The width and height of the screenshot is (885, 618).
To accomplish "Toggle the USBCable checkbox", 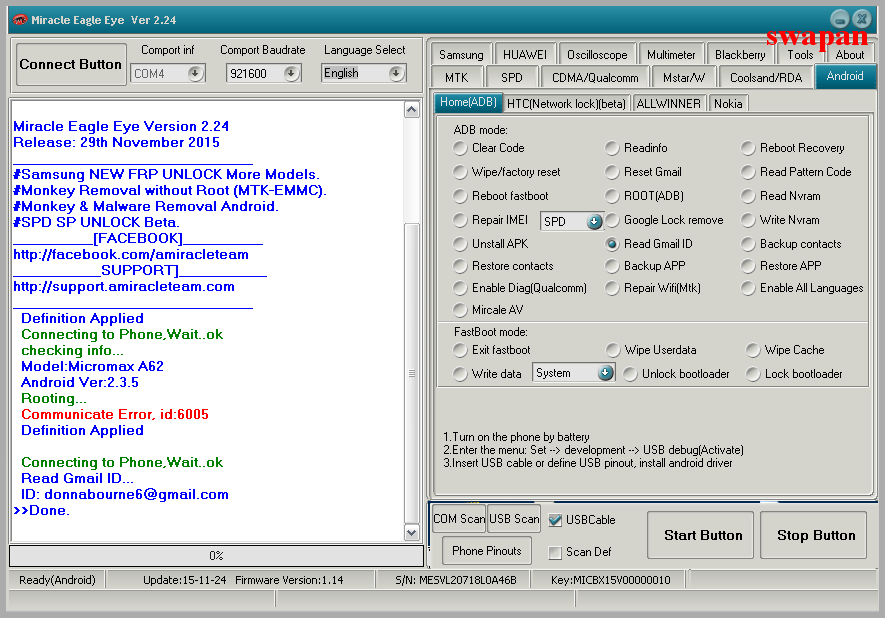I will (555, 520).
